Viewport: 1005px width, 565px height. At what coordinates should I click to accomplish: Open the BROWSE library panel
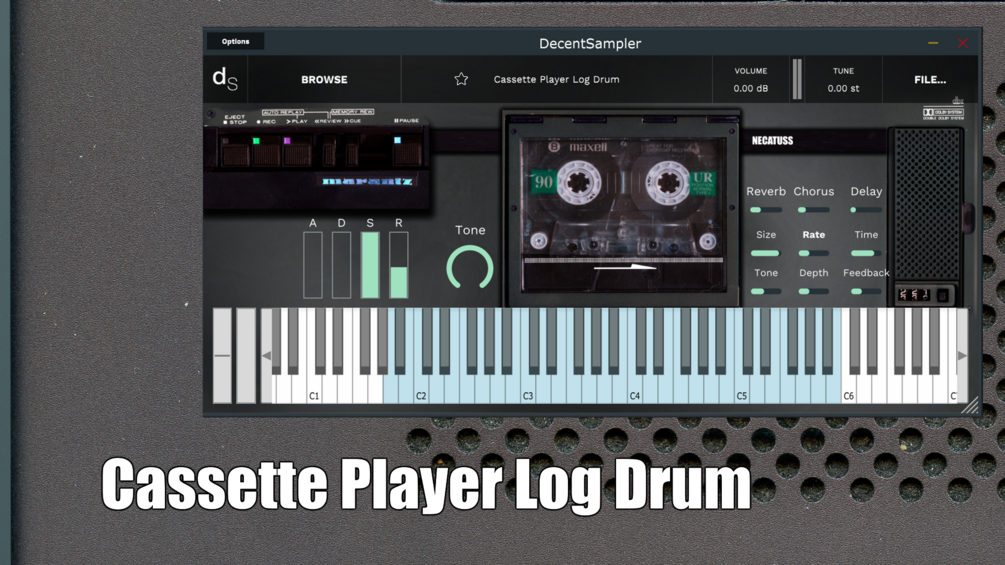[x=324, y=79]
